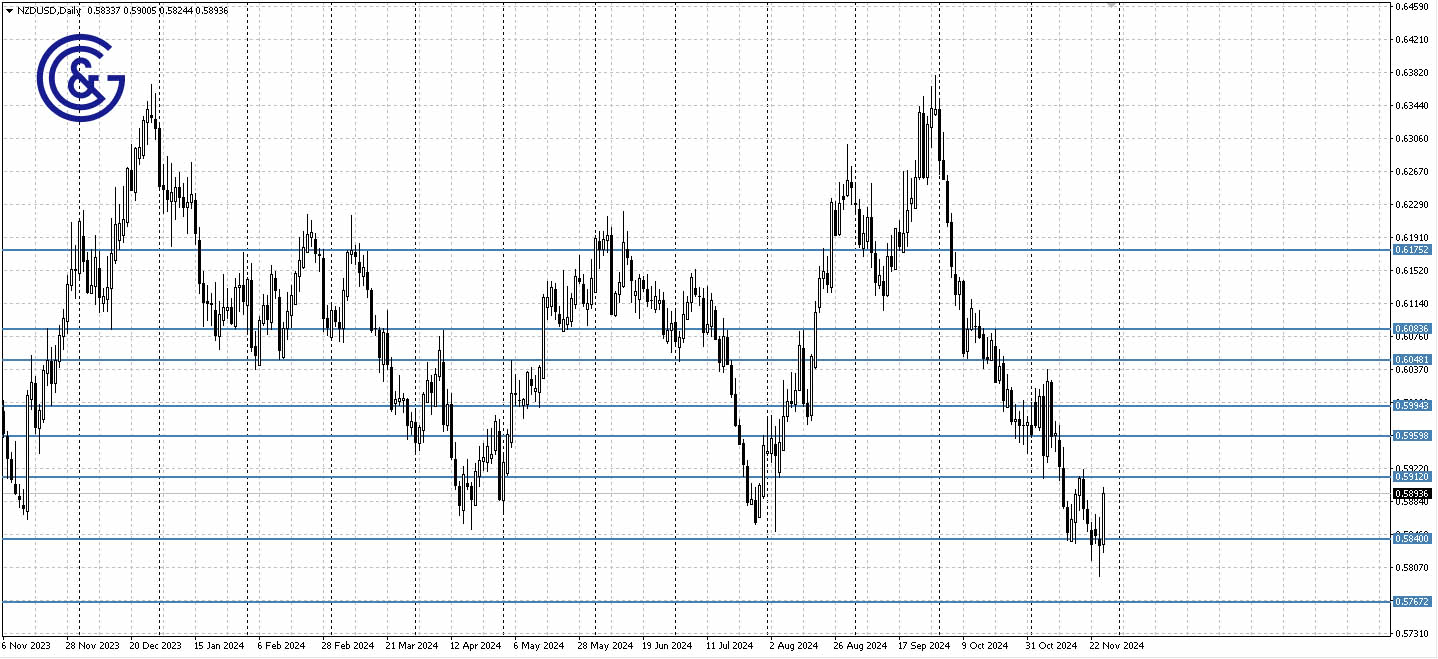Click the 6 Nov 2023 date label

coord(28,646)
